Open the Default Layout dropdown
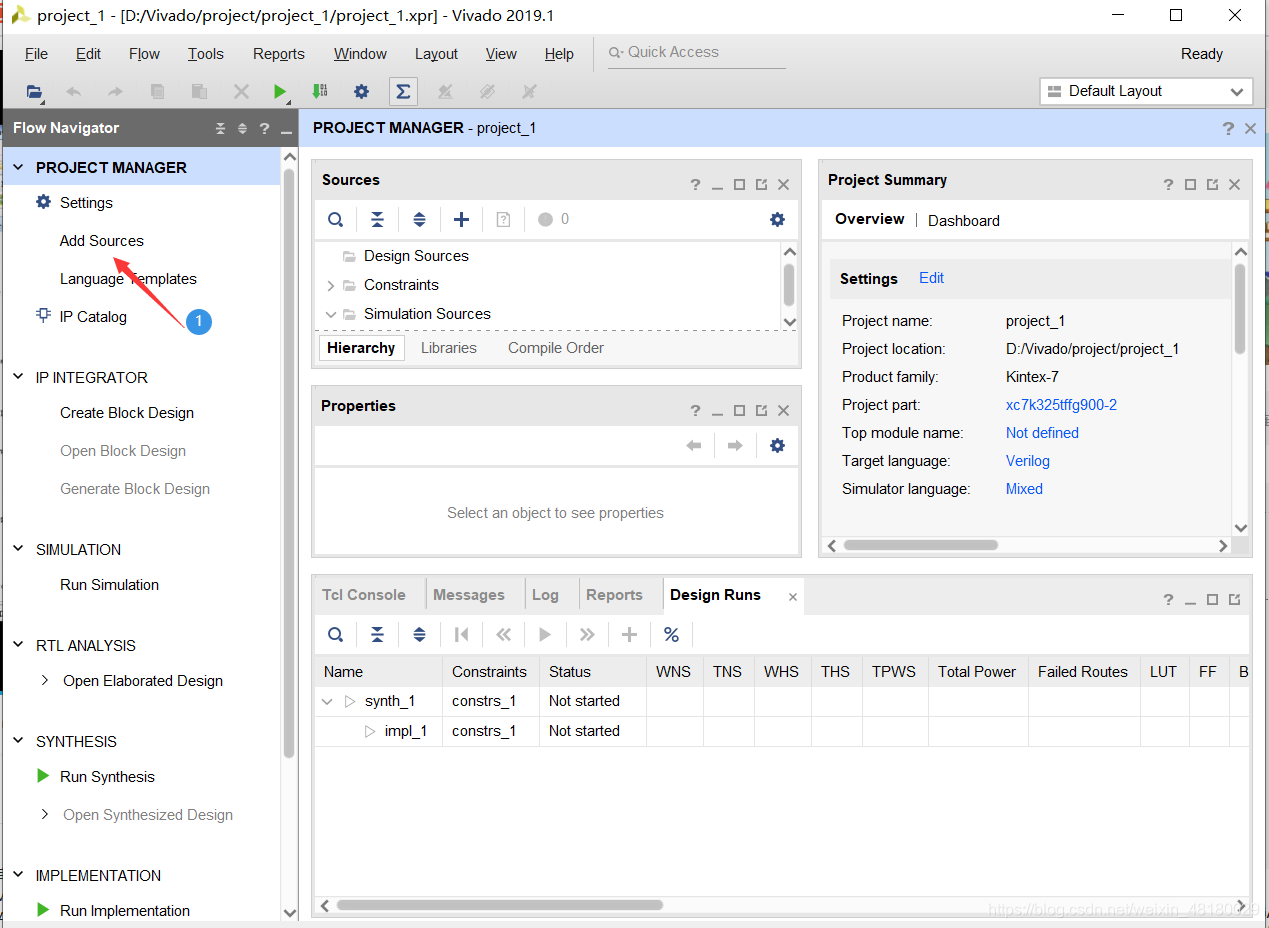Screen dimensions: 1269x928 click(x=1146, y=91)
